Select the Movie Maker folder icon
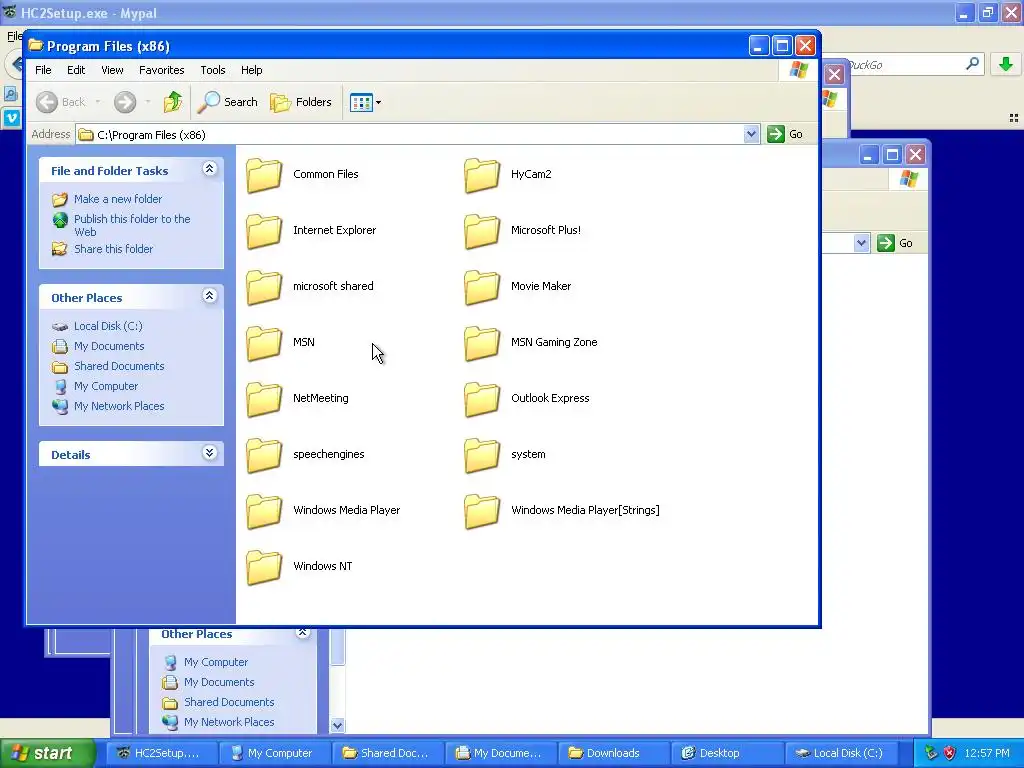1024x768 pixels. (x=482, y=287)
